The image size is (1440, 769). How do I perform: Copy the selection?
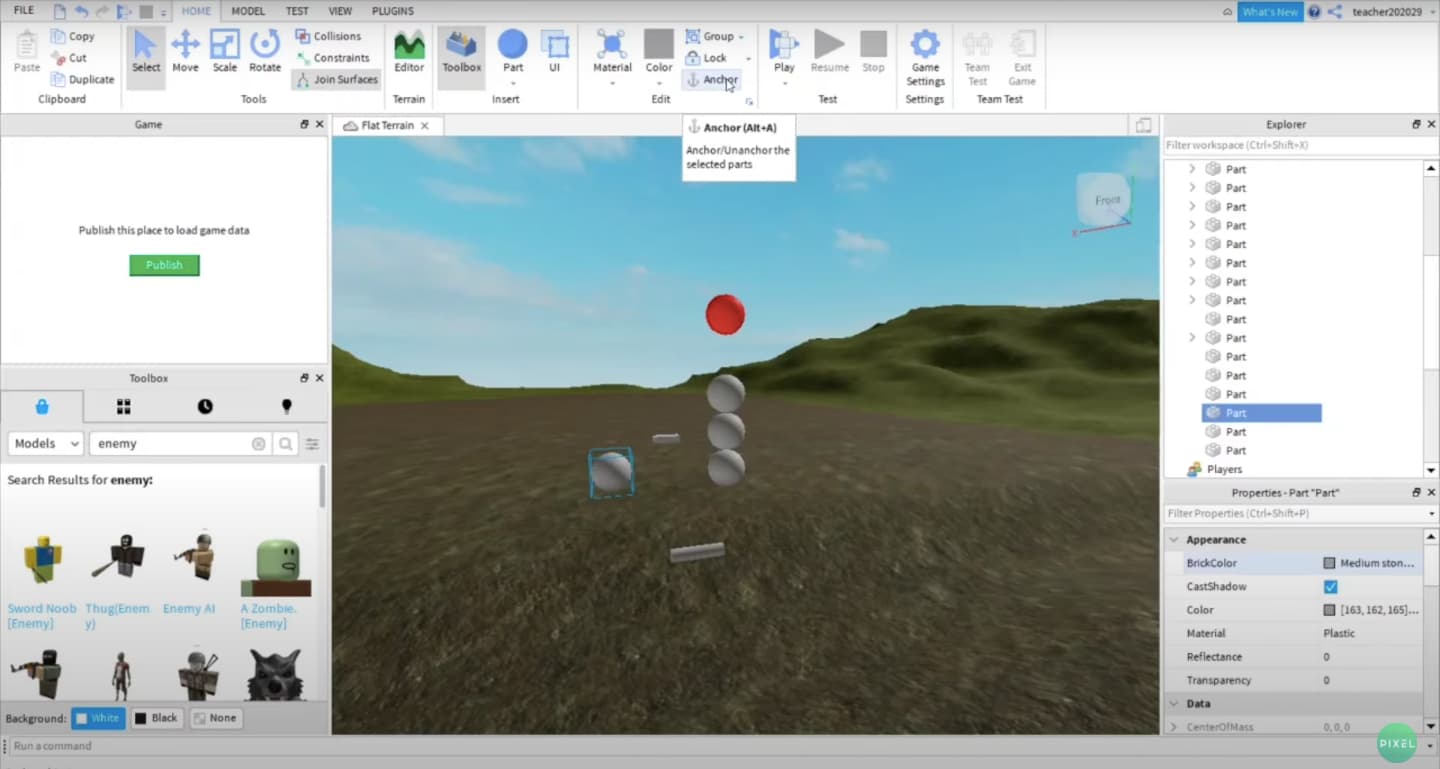(73, 36)
